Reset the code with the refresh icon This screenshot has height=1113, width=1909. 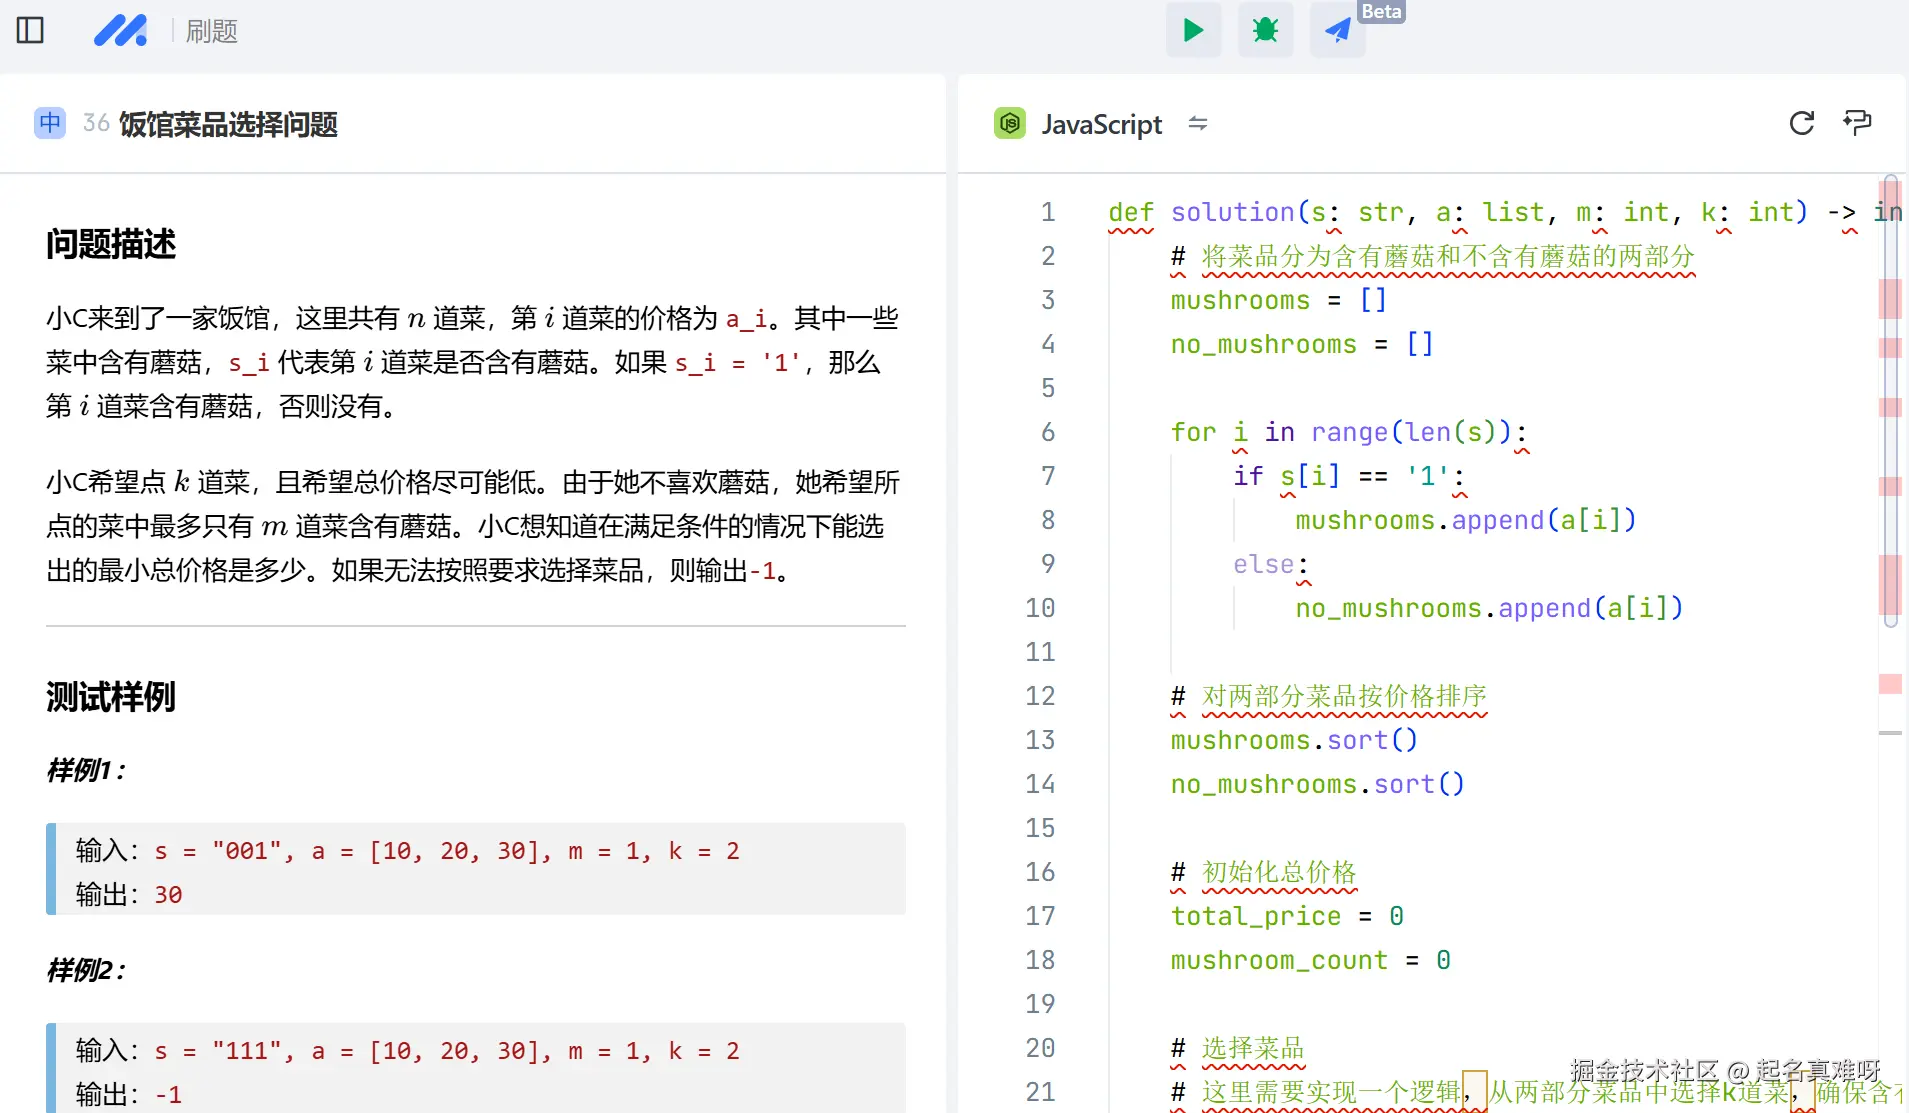(1802, 123)
